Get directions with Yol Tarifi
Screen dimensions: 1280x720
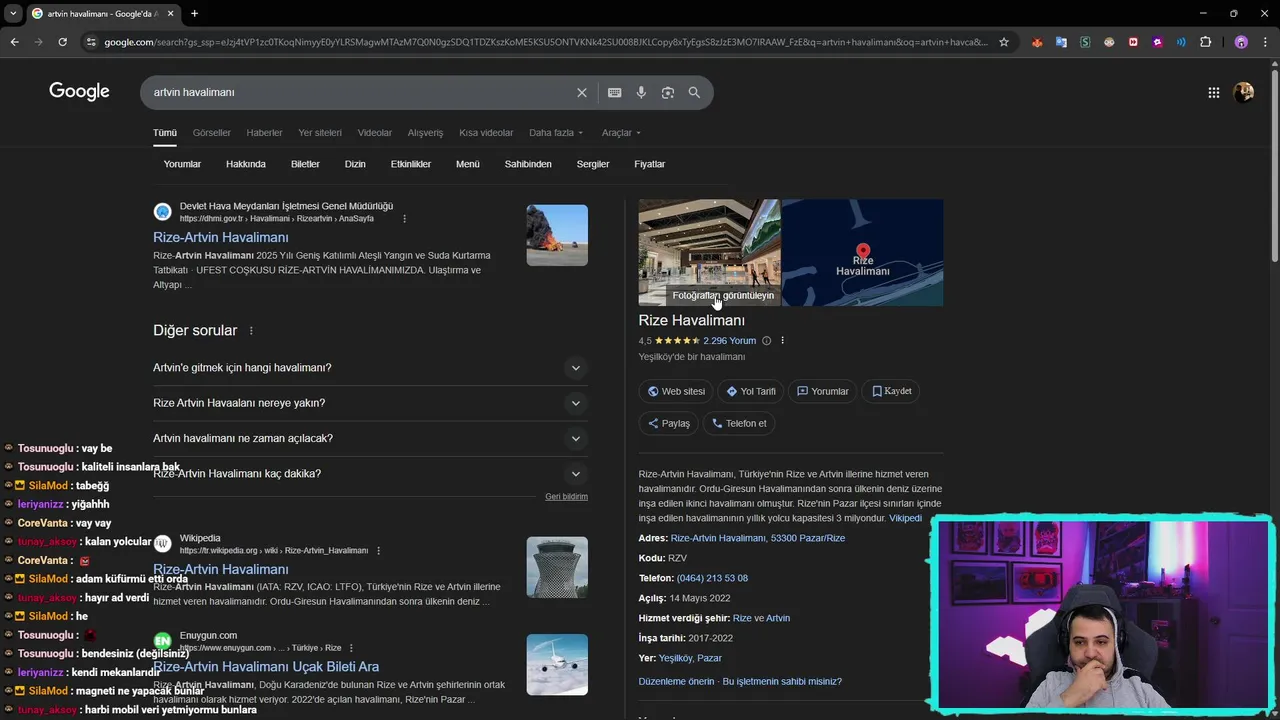[751, 391]
